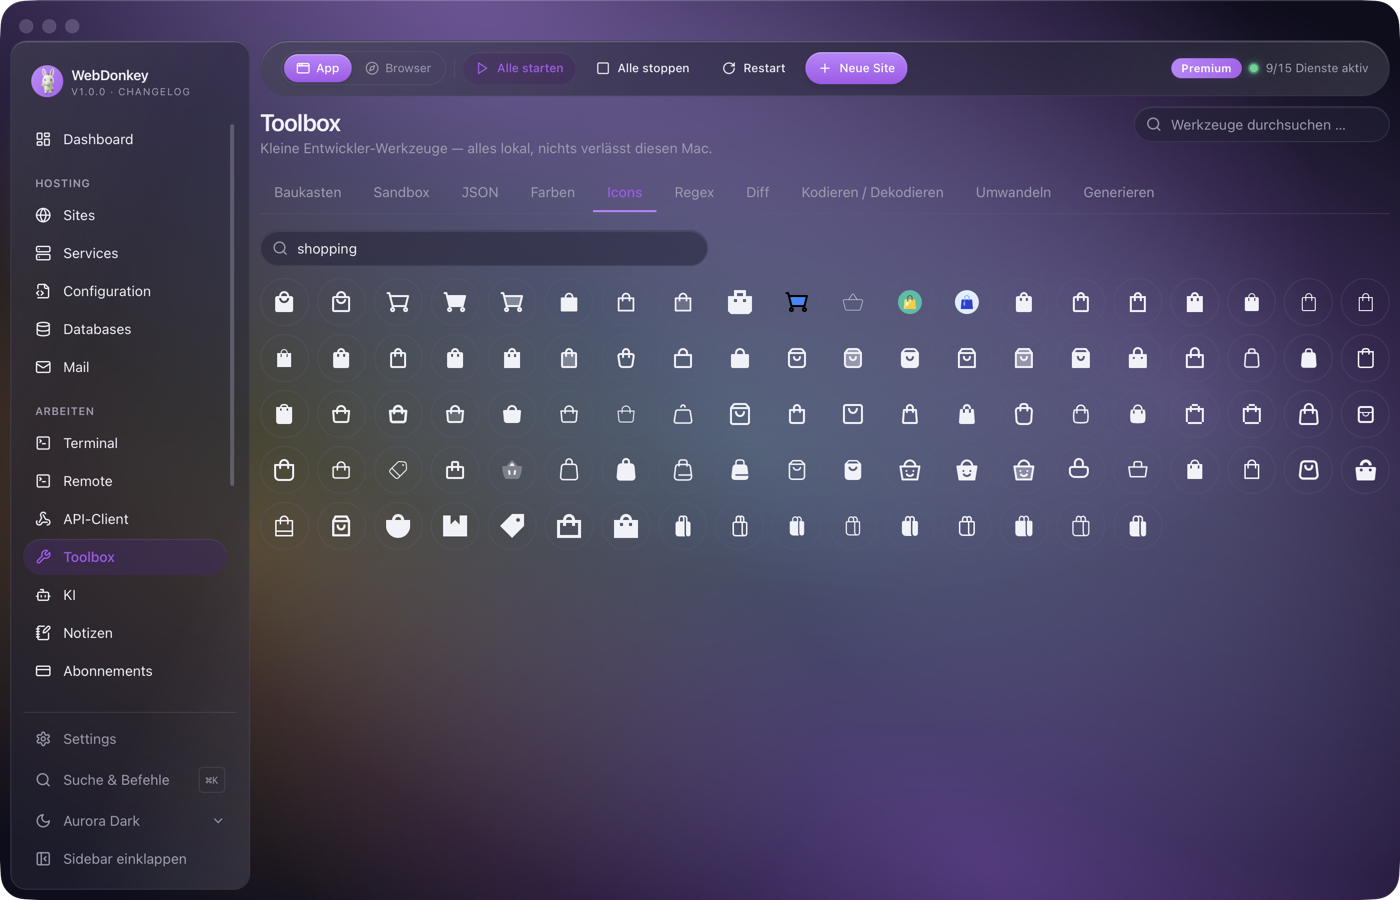Open the CHANGELOG link
Viewport: 1400px width, 900px height.
tap(154, 92)
